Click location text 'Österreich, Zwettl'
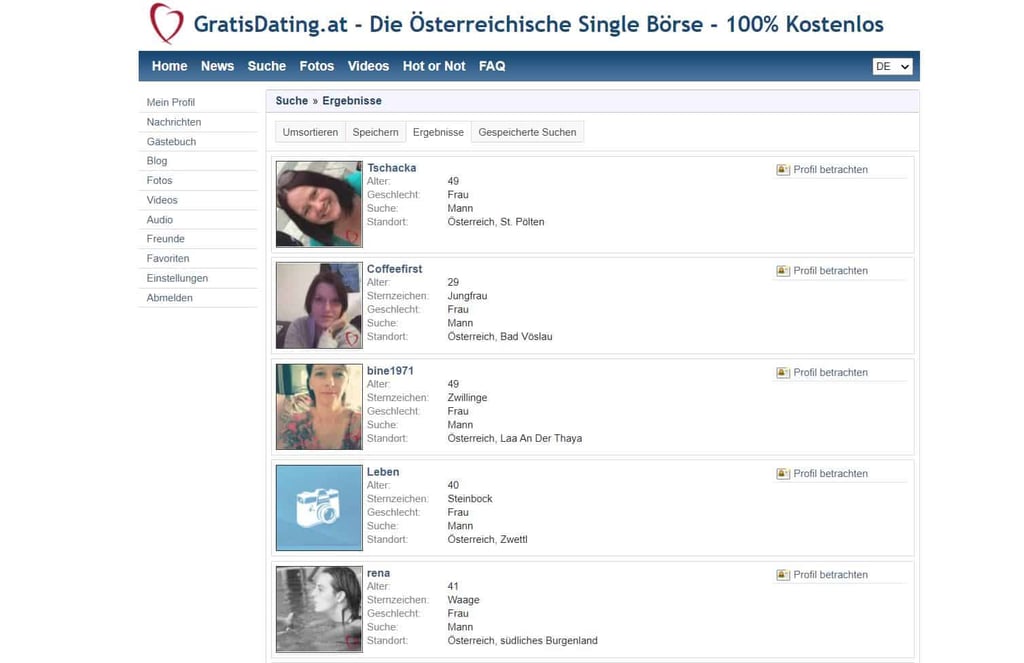This screenshot has width=1024, height=663. (x=487, y=540)
